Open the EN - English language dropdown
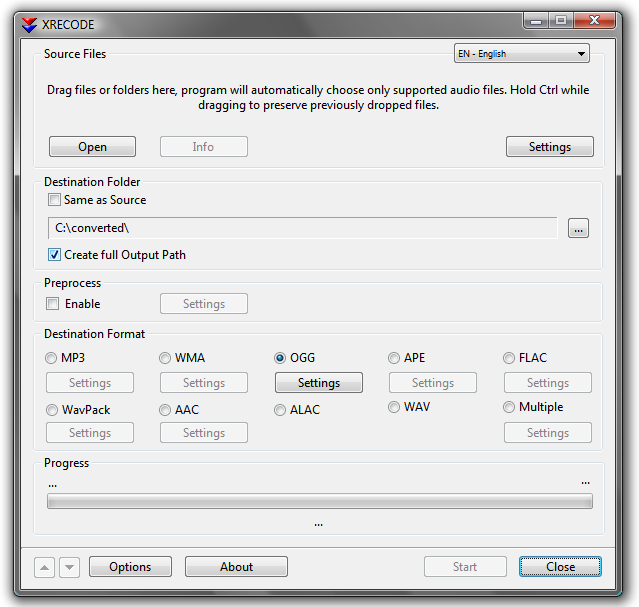The height and width of the screenshot is (607, 639). coord(522,53)
